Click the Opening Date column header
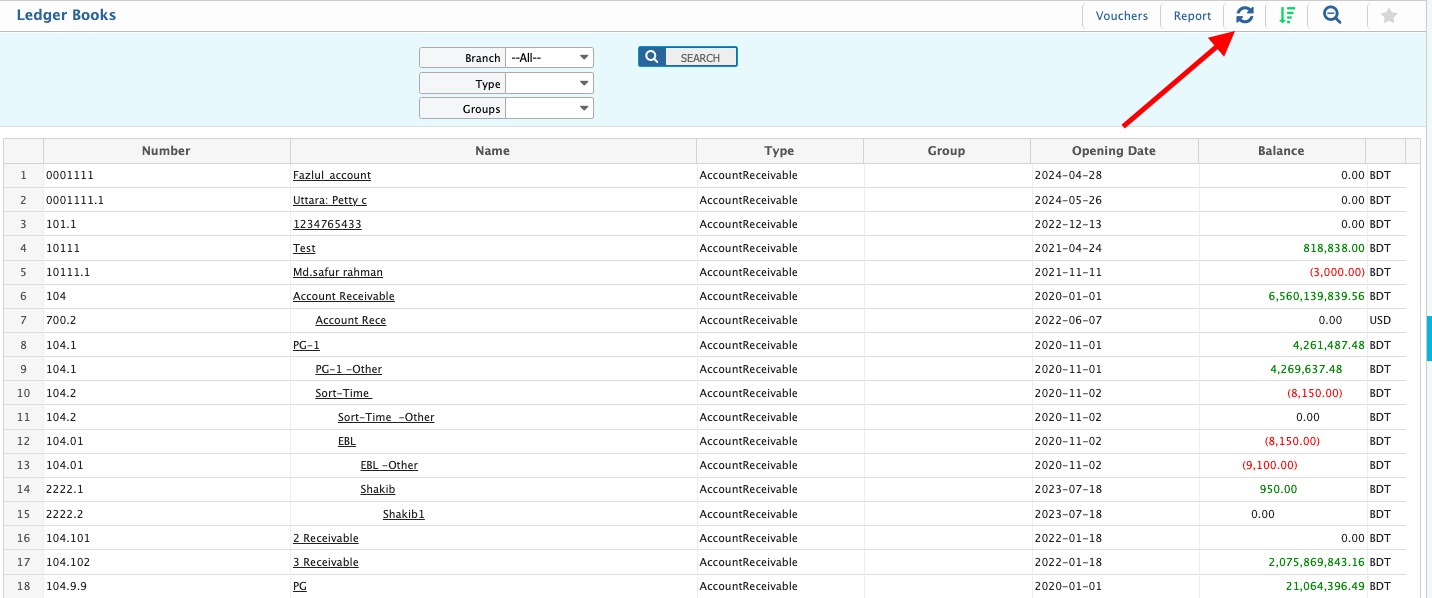The width and height of the screenshot is (1432, 598). (x=1113, y=151)
